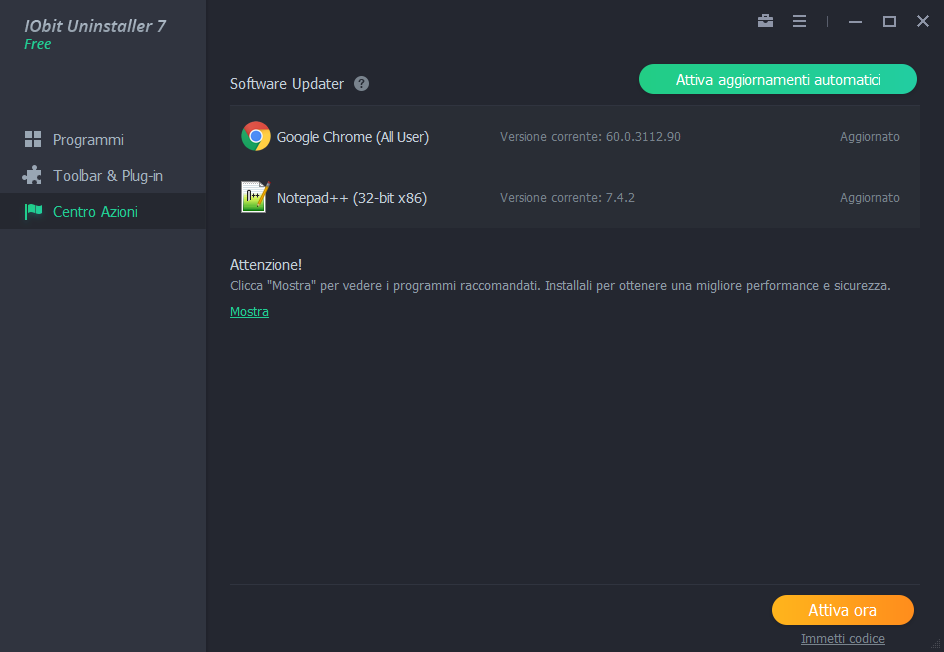Switch to Toolbar & Plug-in section

point(107,176)
